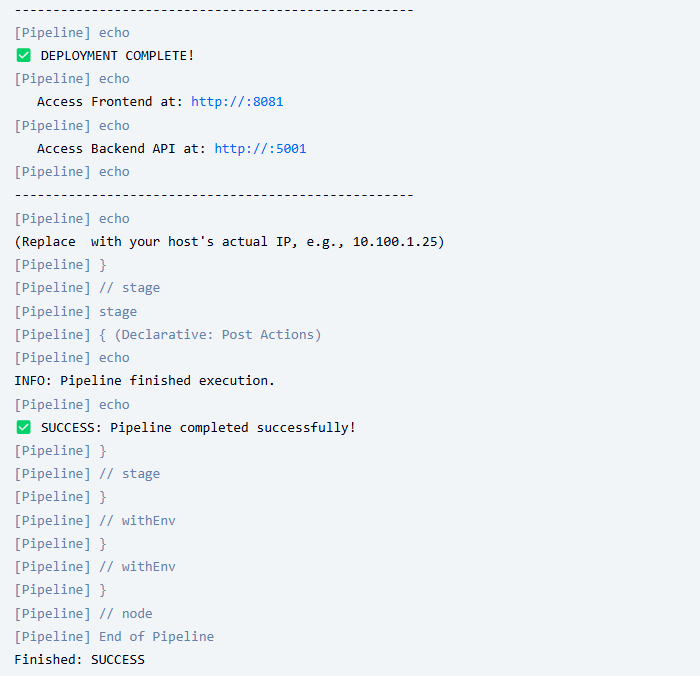The width and height of the screenshot is (700, 676).
Task: Click dashed separator below Backend API line
Action: (x=214, y=195)
